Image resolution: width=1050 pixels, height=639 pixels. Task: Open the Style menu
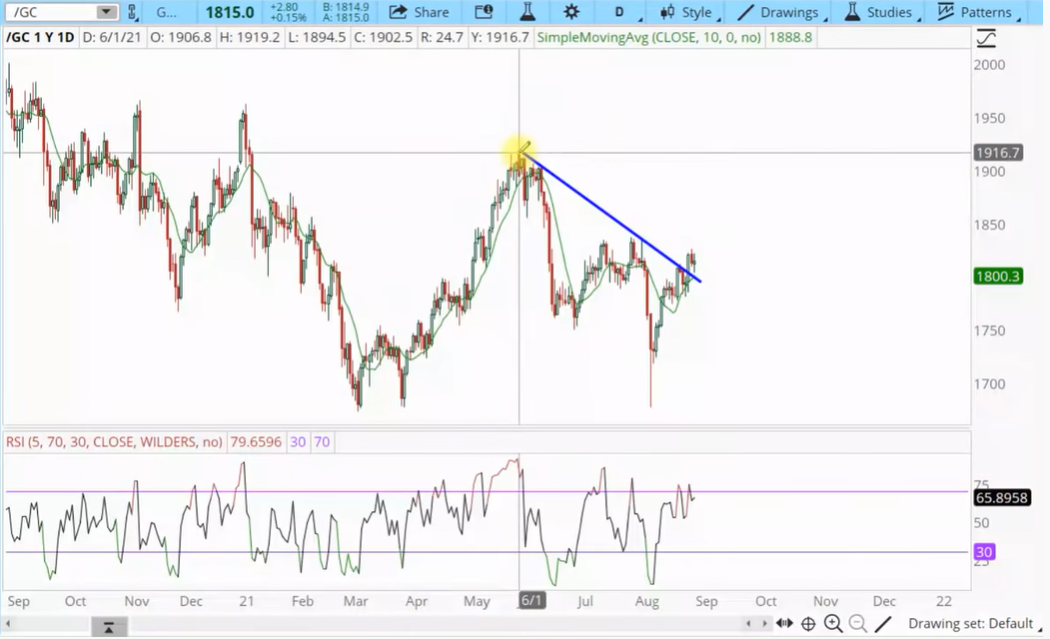point(688,12)
